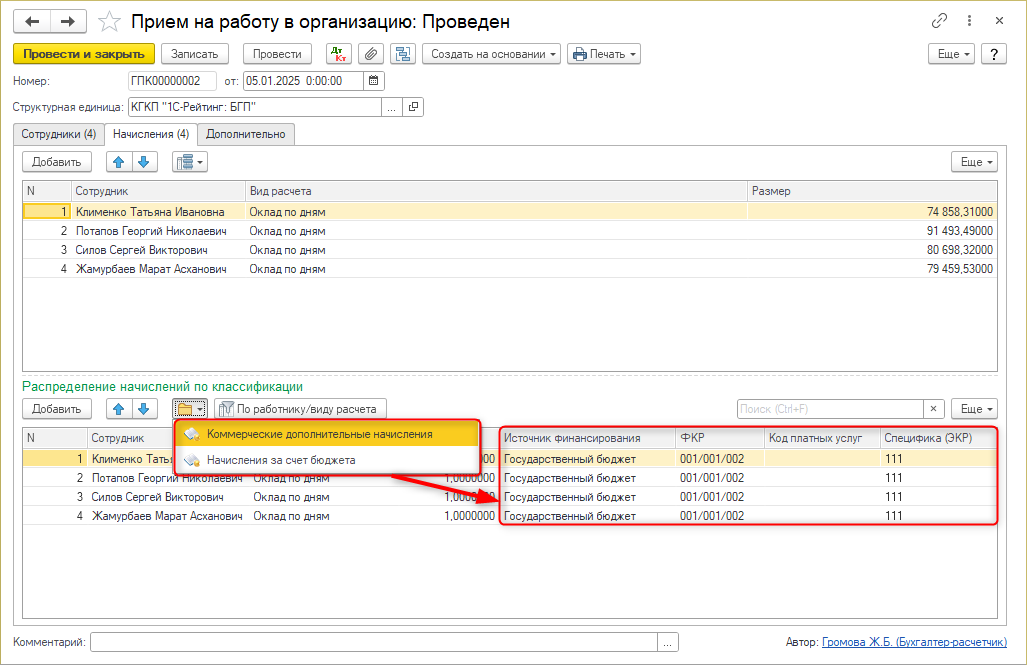
Task: Open the Дт/Кт postings report icon
Action: tap(339, 54)
